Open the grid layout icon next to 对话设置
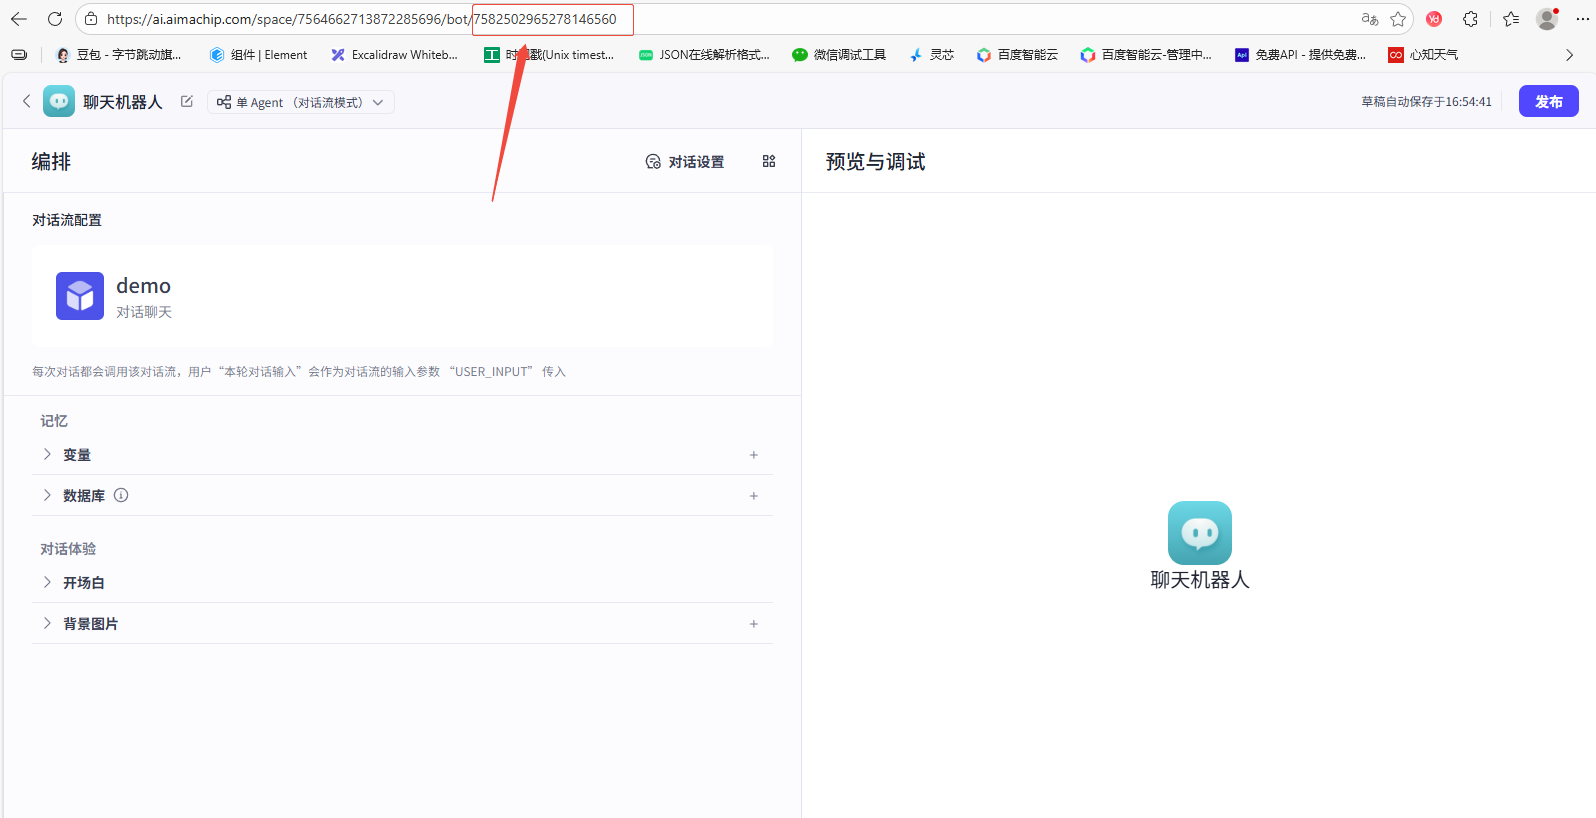The height and width of the screenshot is (818, 1596). (x=769, y=161)
